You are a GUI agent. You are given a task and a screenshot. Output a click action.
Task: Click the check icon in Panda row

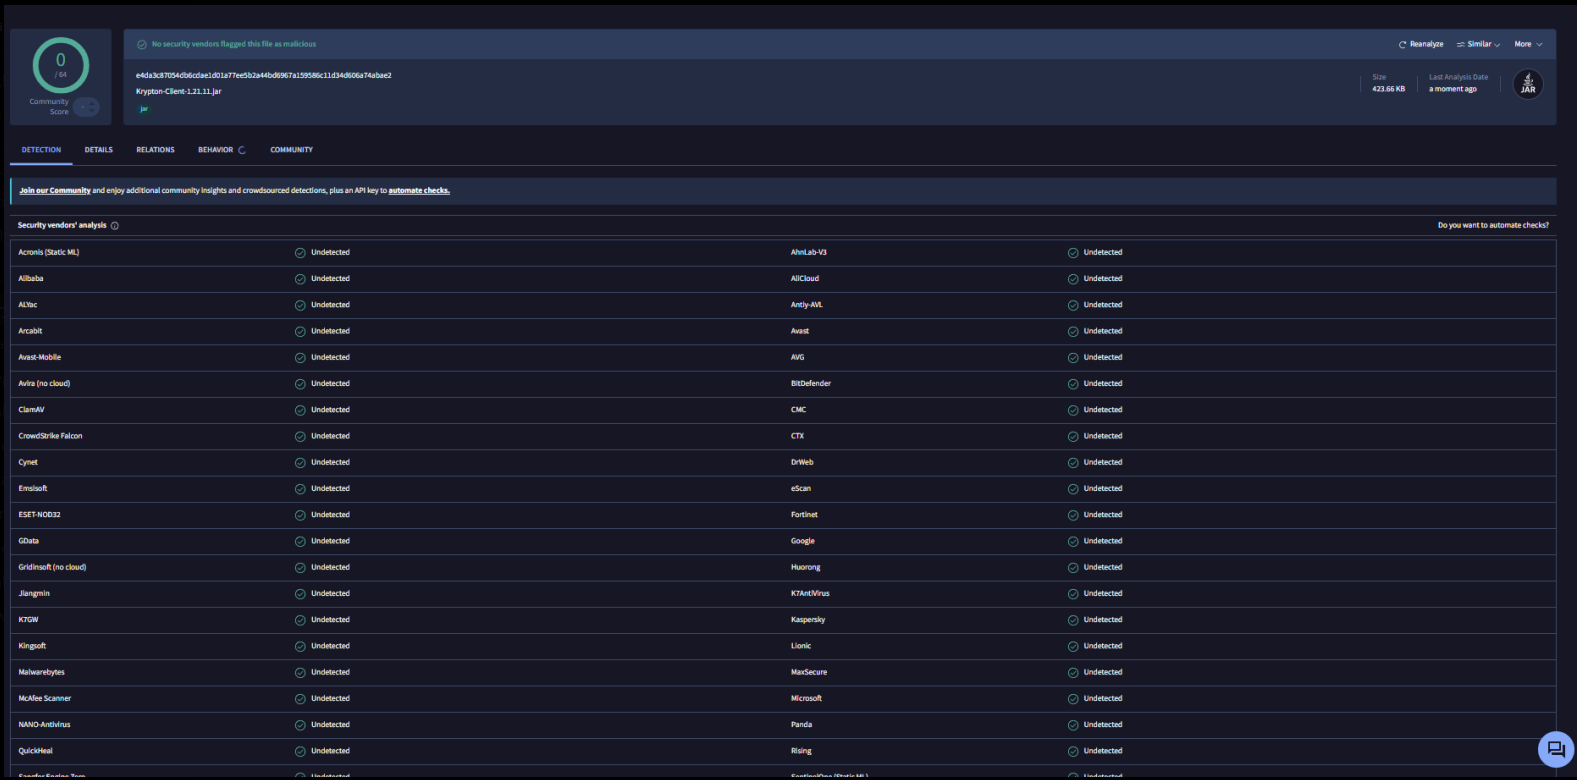point(1073,725)
